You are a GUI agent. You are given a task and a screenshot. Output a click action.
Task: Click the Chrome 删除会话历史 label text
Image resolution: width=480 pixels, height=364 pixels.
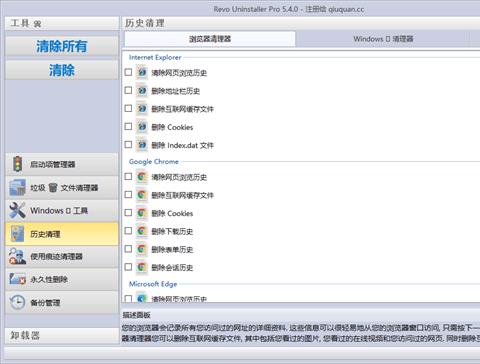tap(172, 267)
